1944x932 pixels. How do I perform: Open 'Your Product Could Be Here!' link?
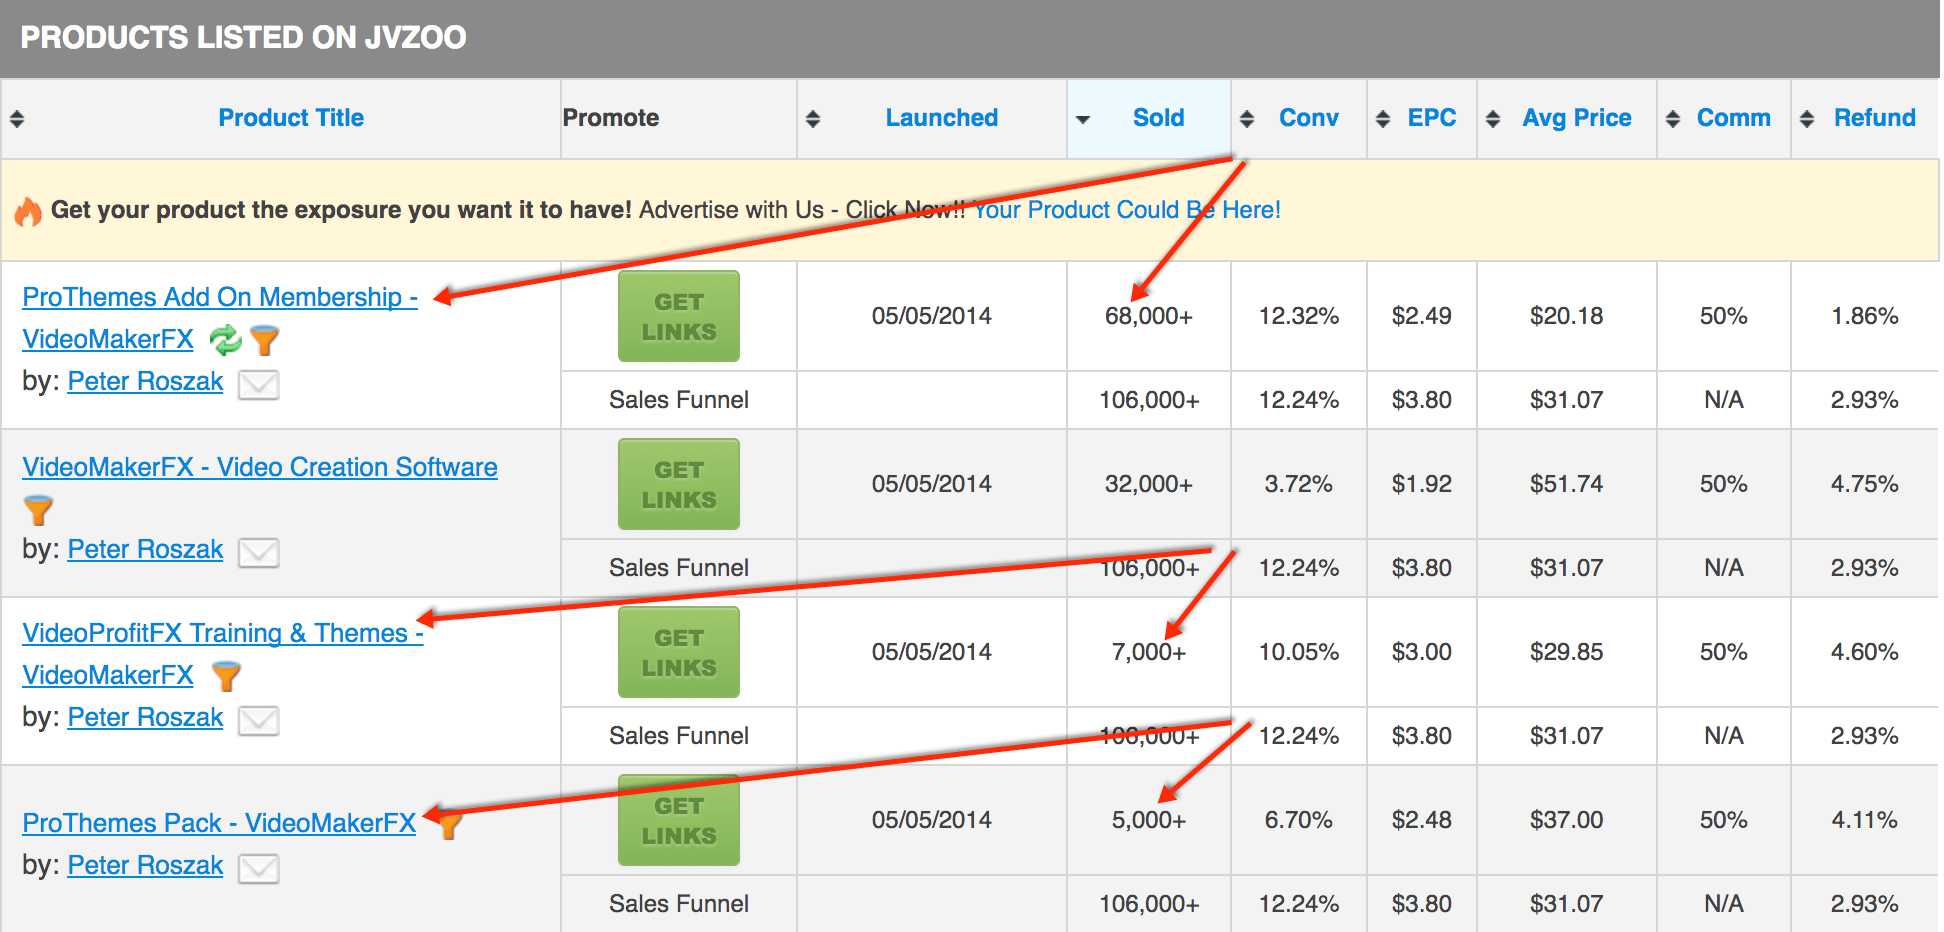[1127, 210]
